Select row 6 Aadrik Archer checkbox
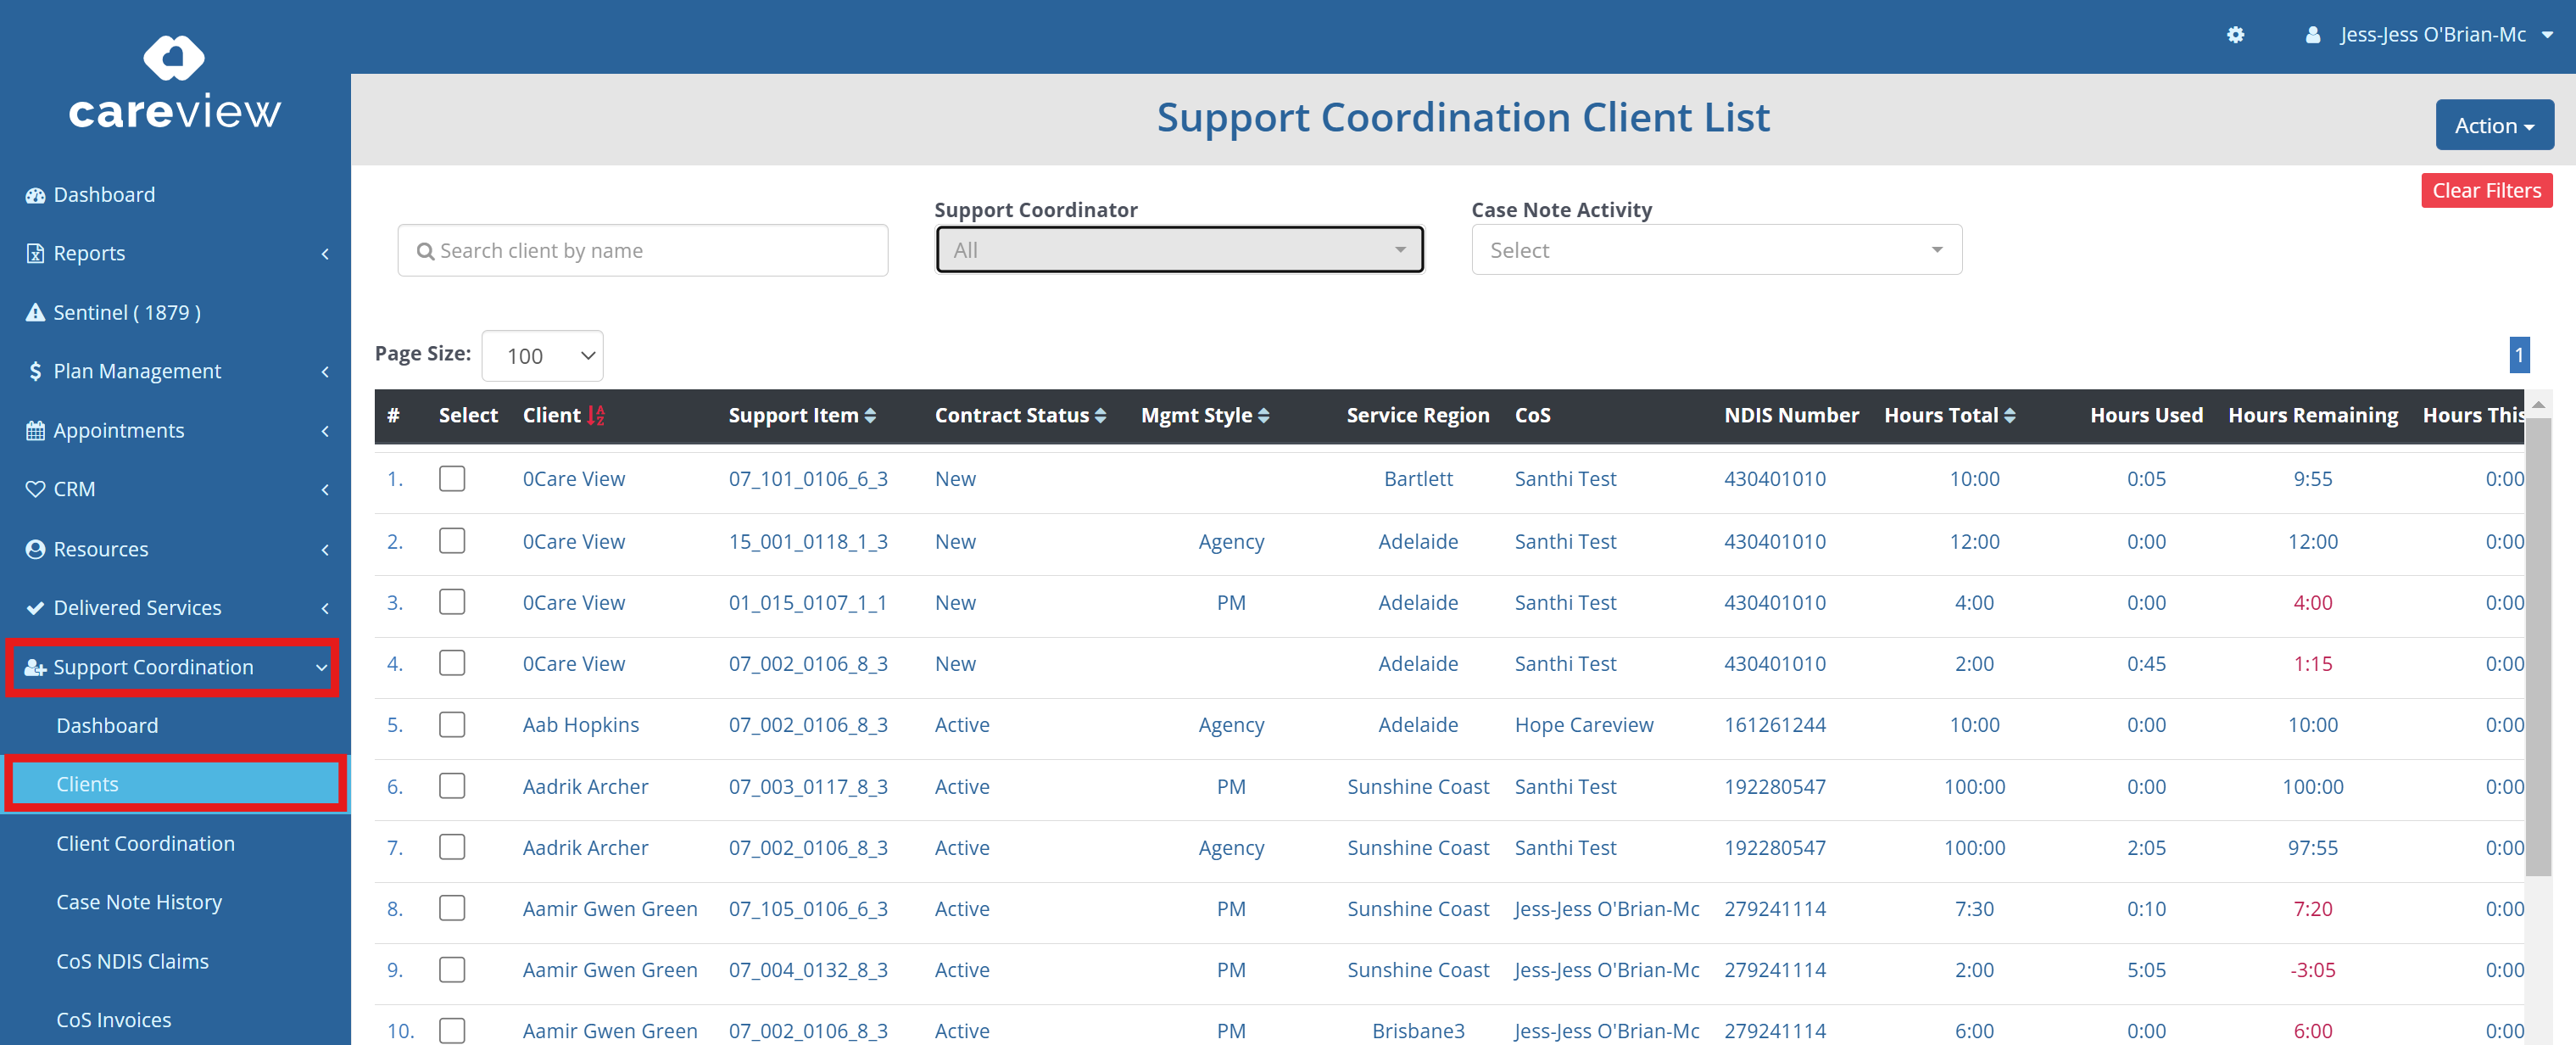 click(x=452, y=785)
